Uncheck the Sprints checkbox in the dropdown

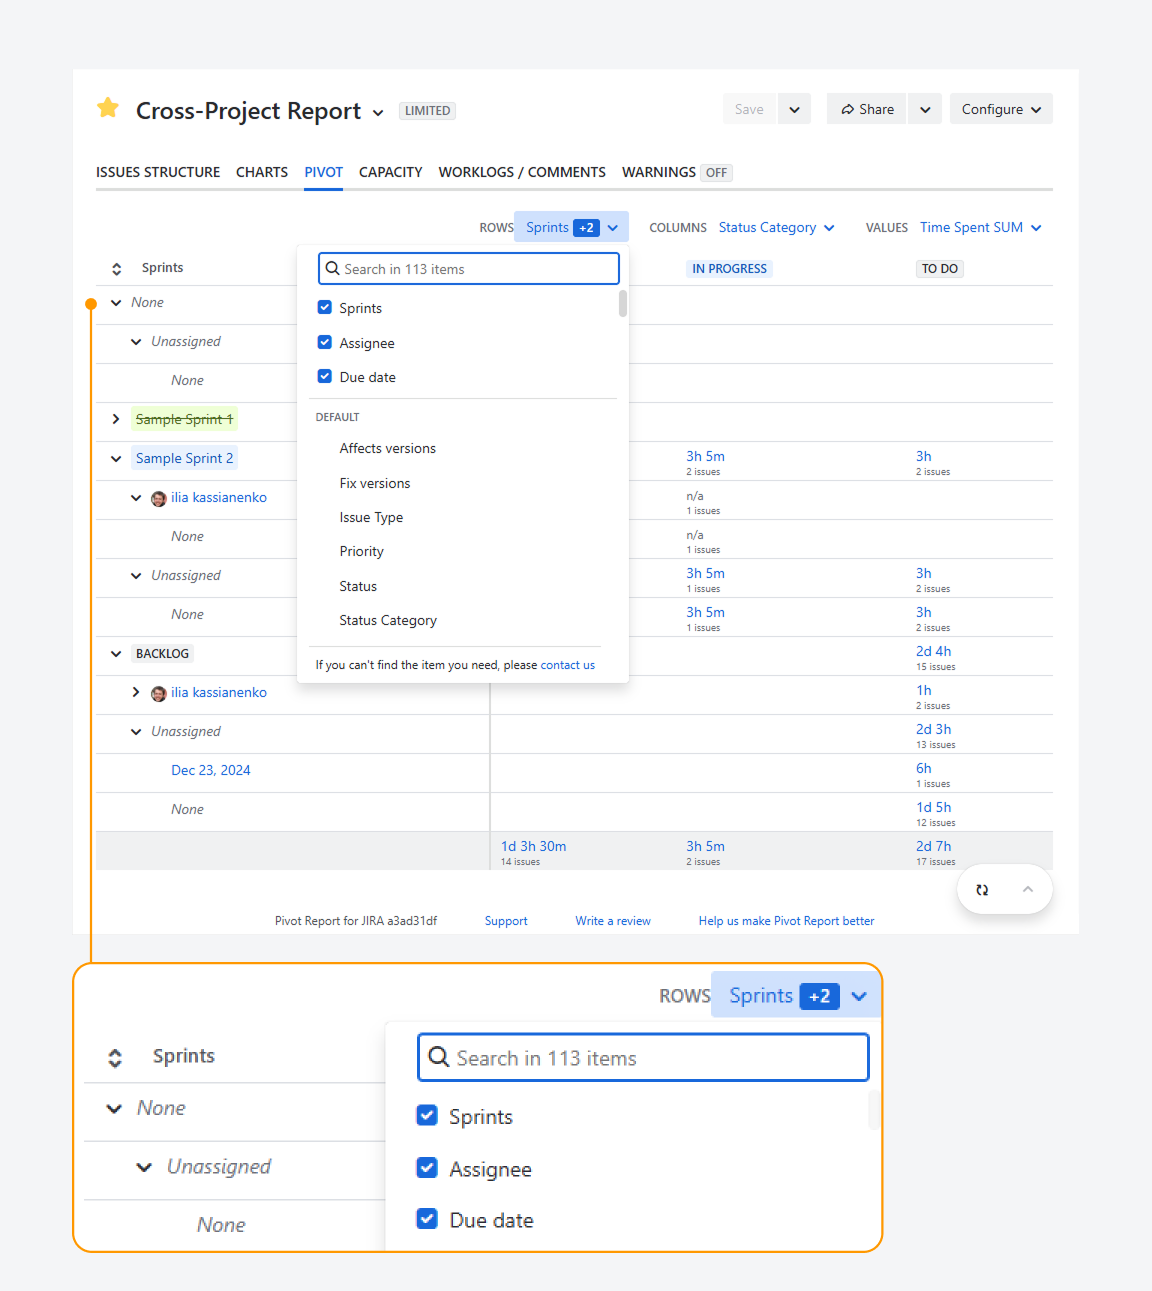point(325,307)
